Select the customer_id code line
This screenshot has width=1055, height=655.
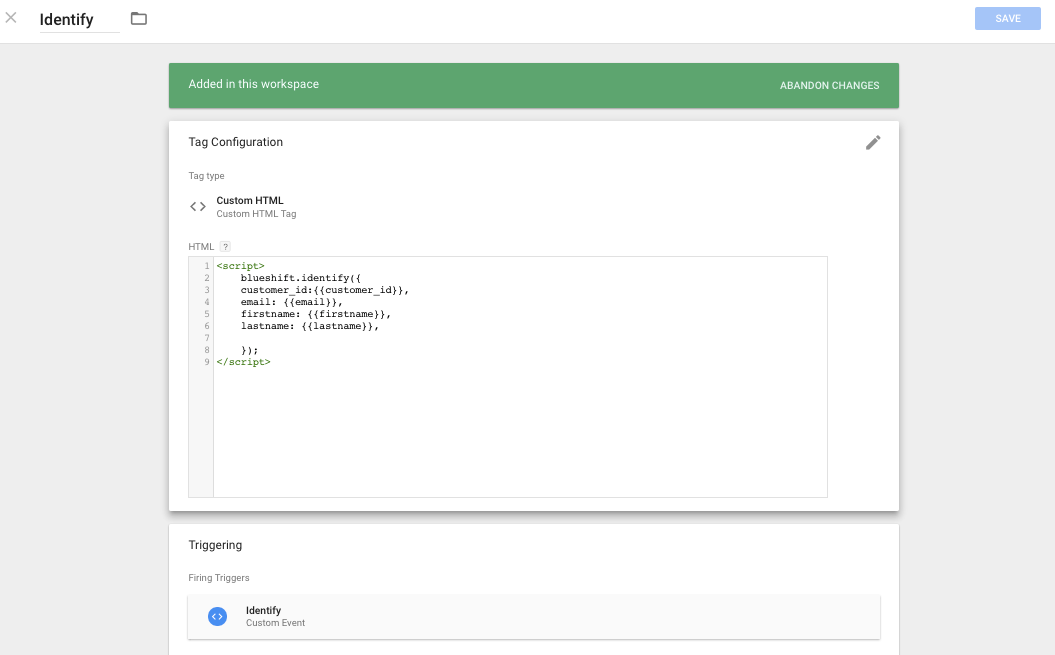(x=325, y=290)
